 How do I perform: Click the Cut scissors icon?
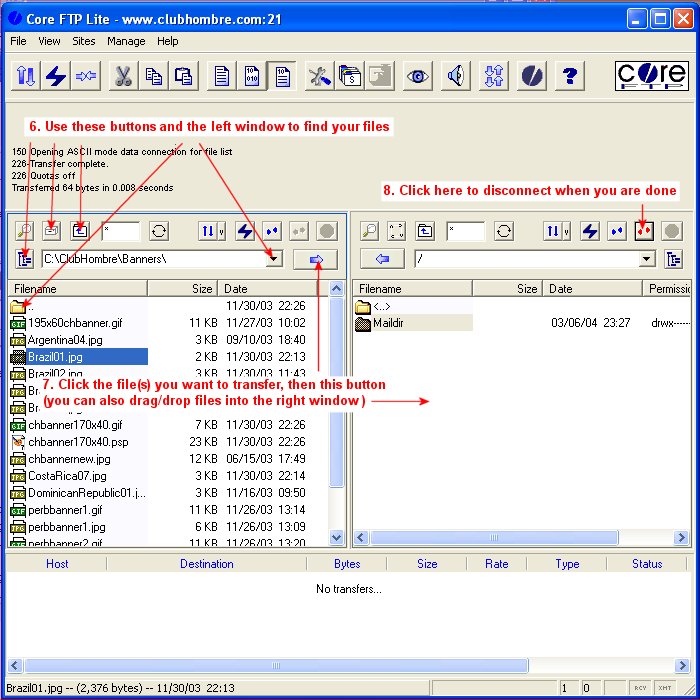click(x=123, y=76)
